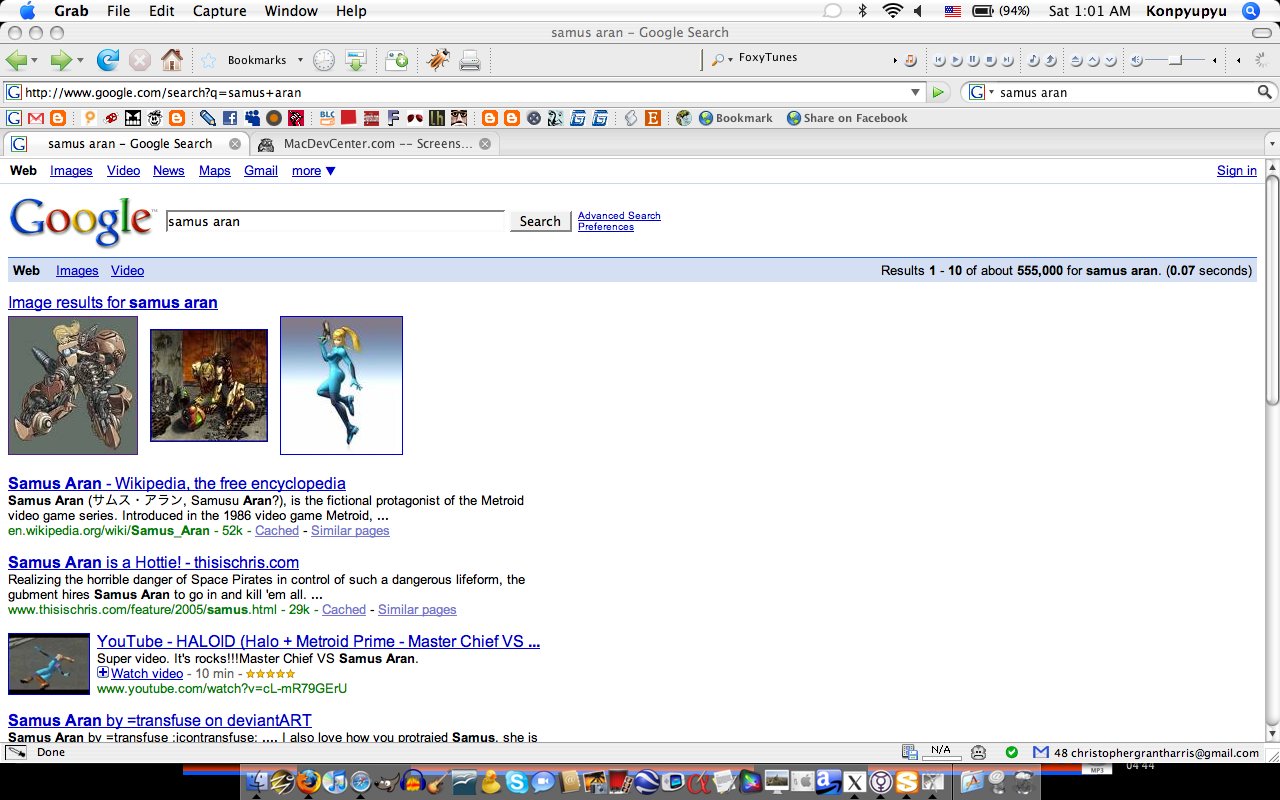
Task: Click the Google Search button
Action: coord(540,221)
